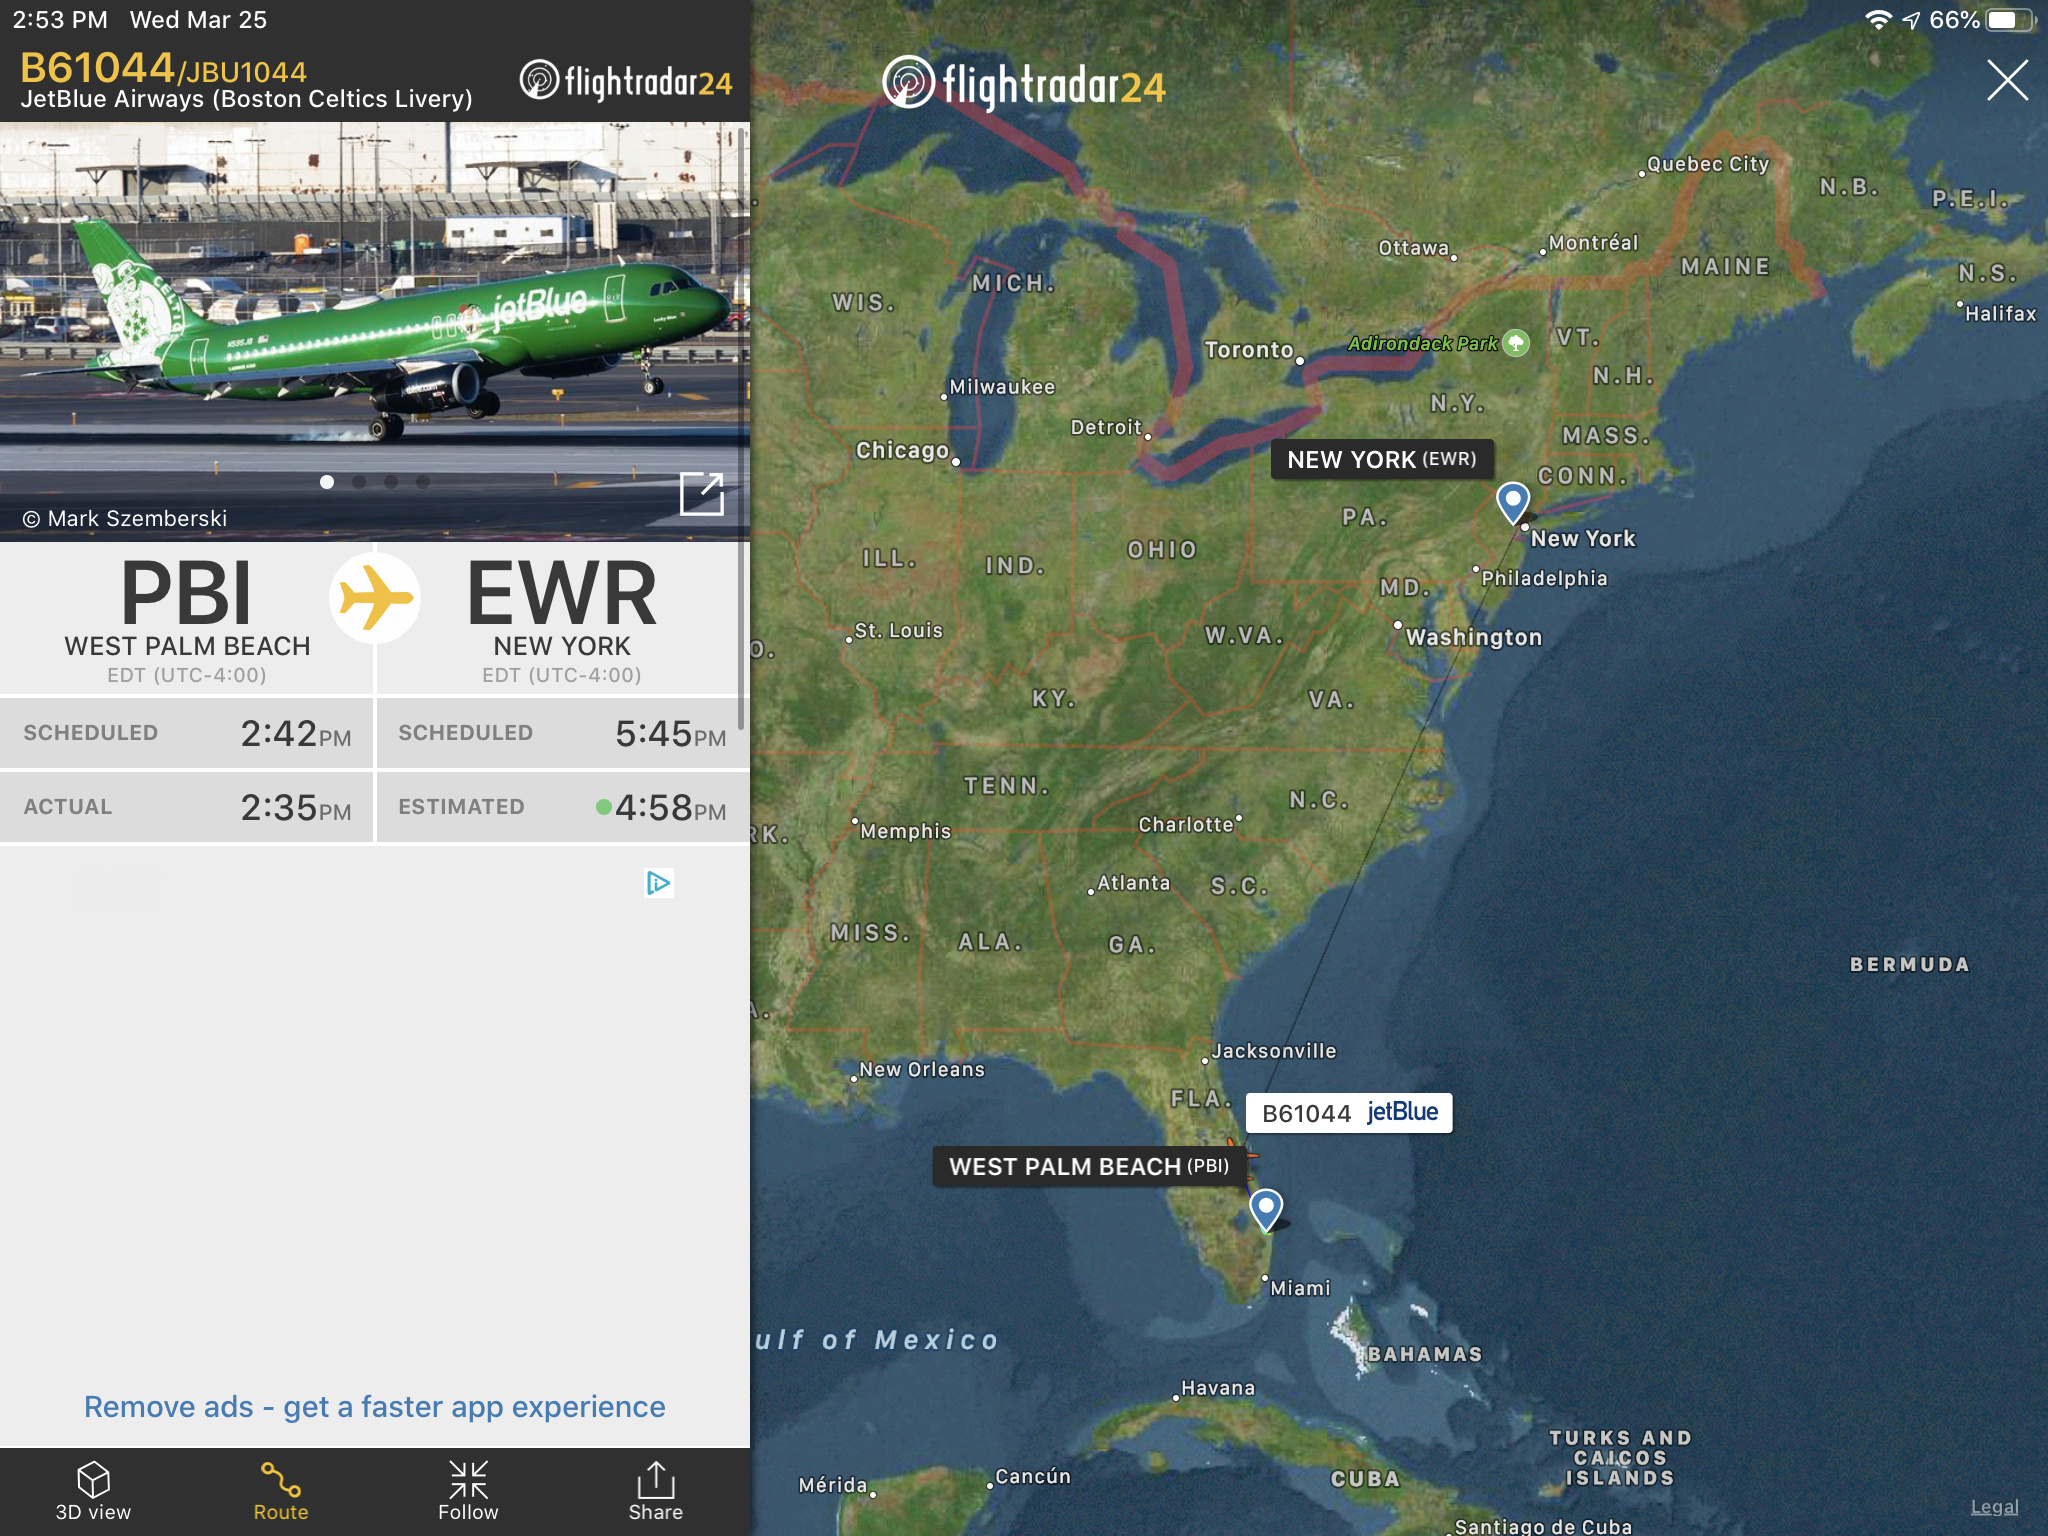Open Remove ads faster app link
The height and width of the screenshot is (1536, 2048).
pos(375,1406)
